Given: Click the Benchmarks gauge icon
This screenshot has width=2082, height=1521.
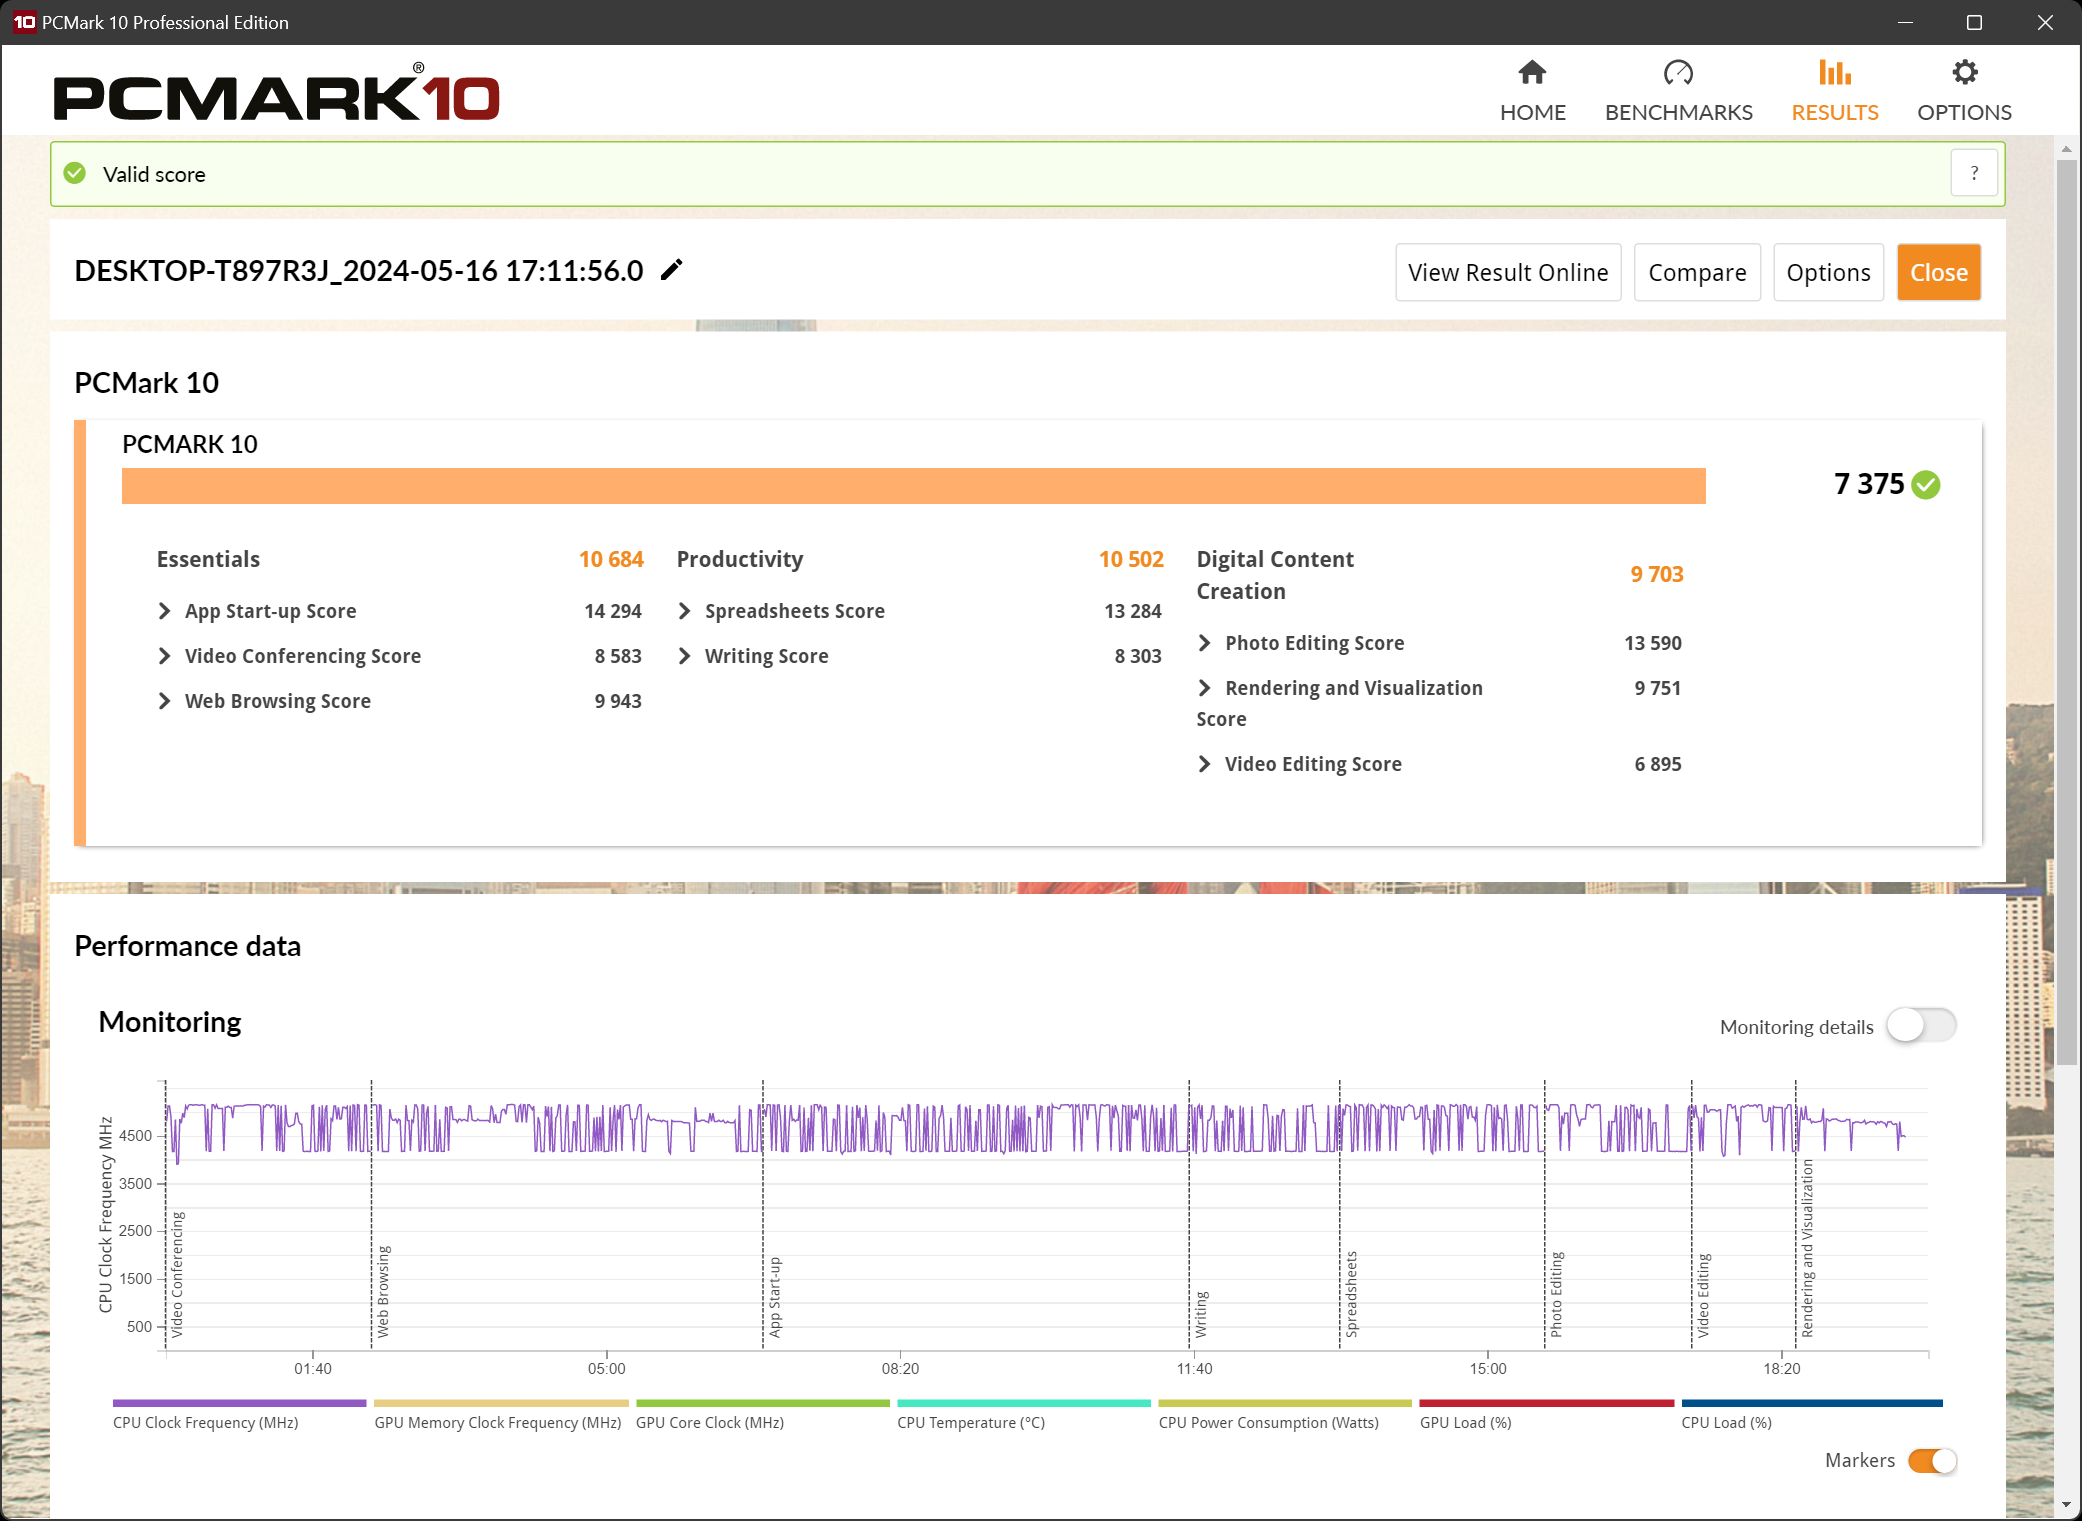Looking at the screenshot, I should (1678, 73).
